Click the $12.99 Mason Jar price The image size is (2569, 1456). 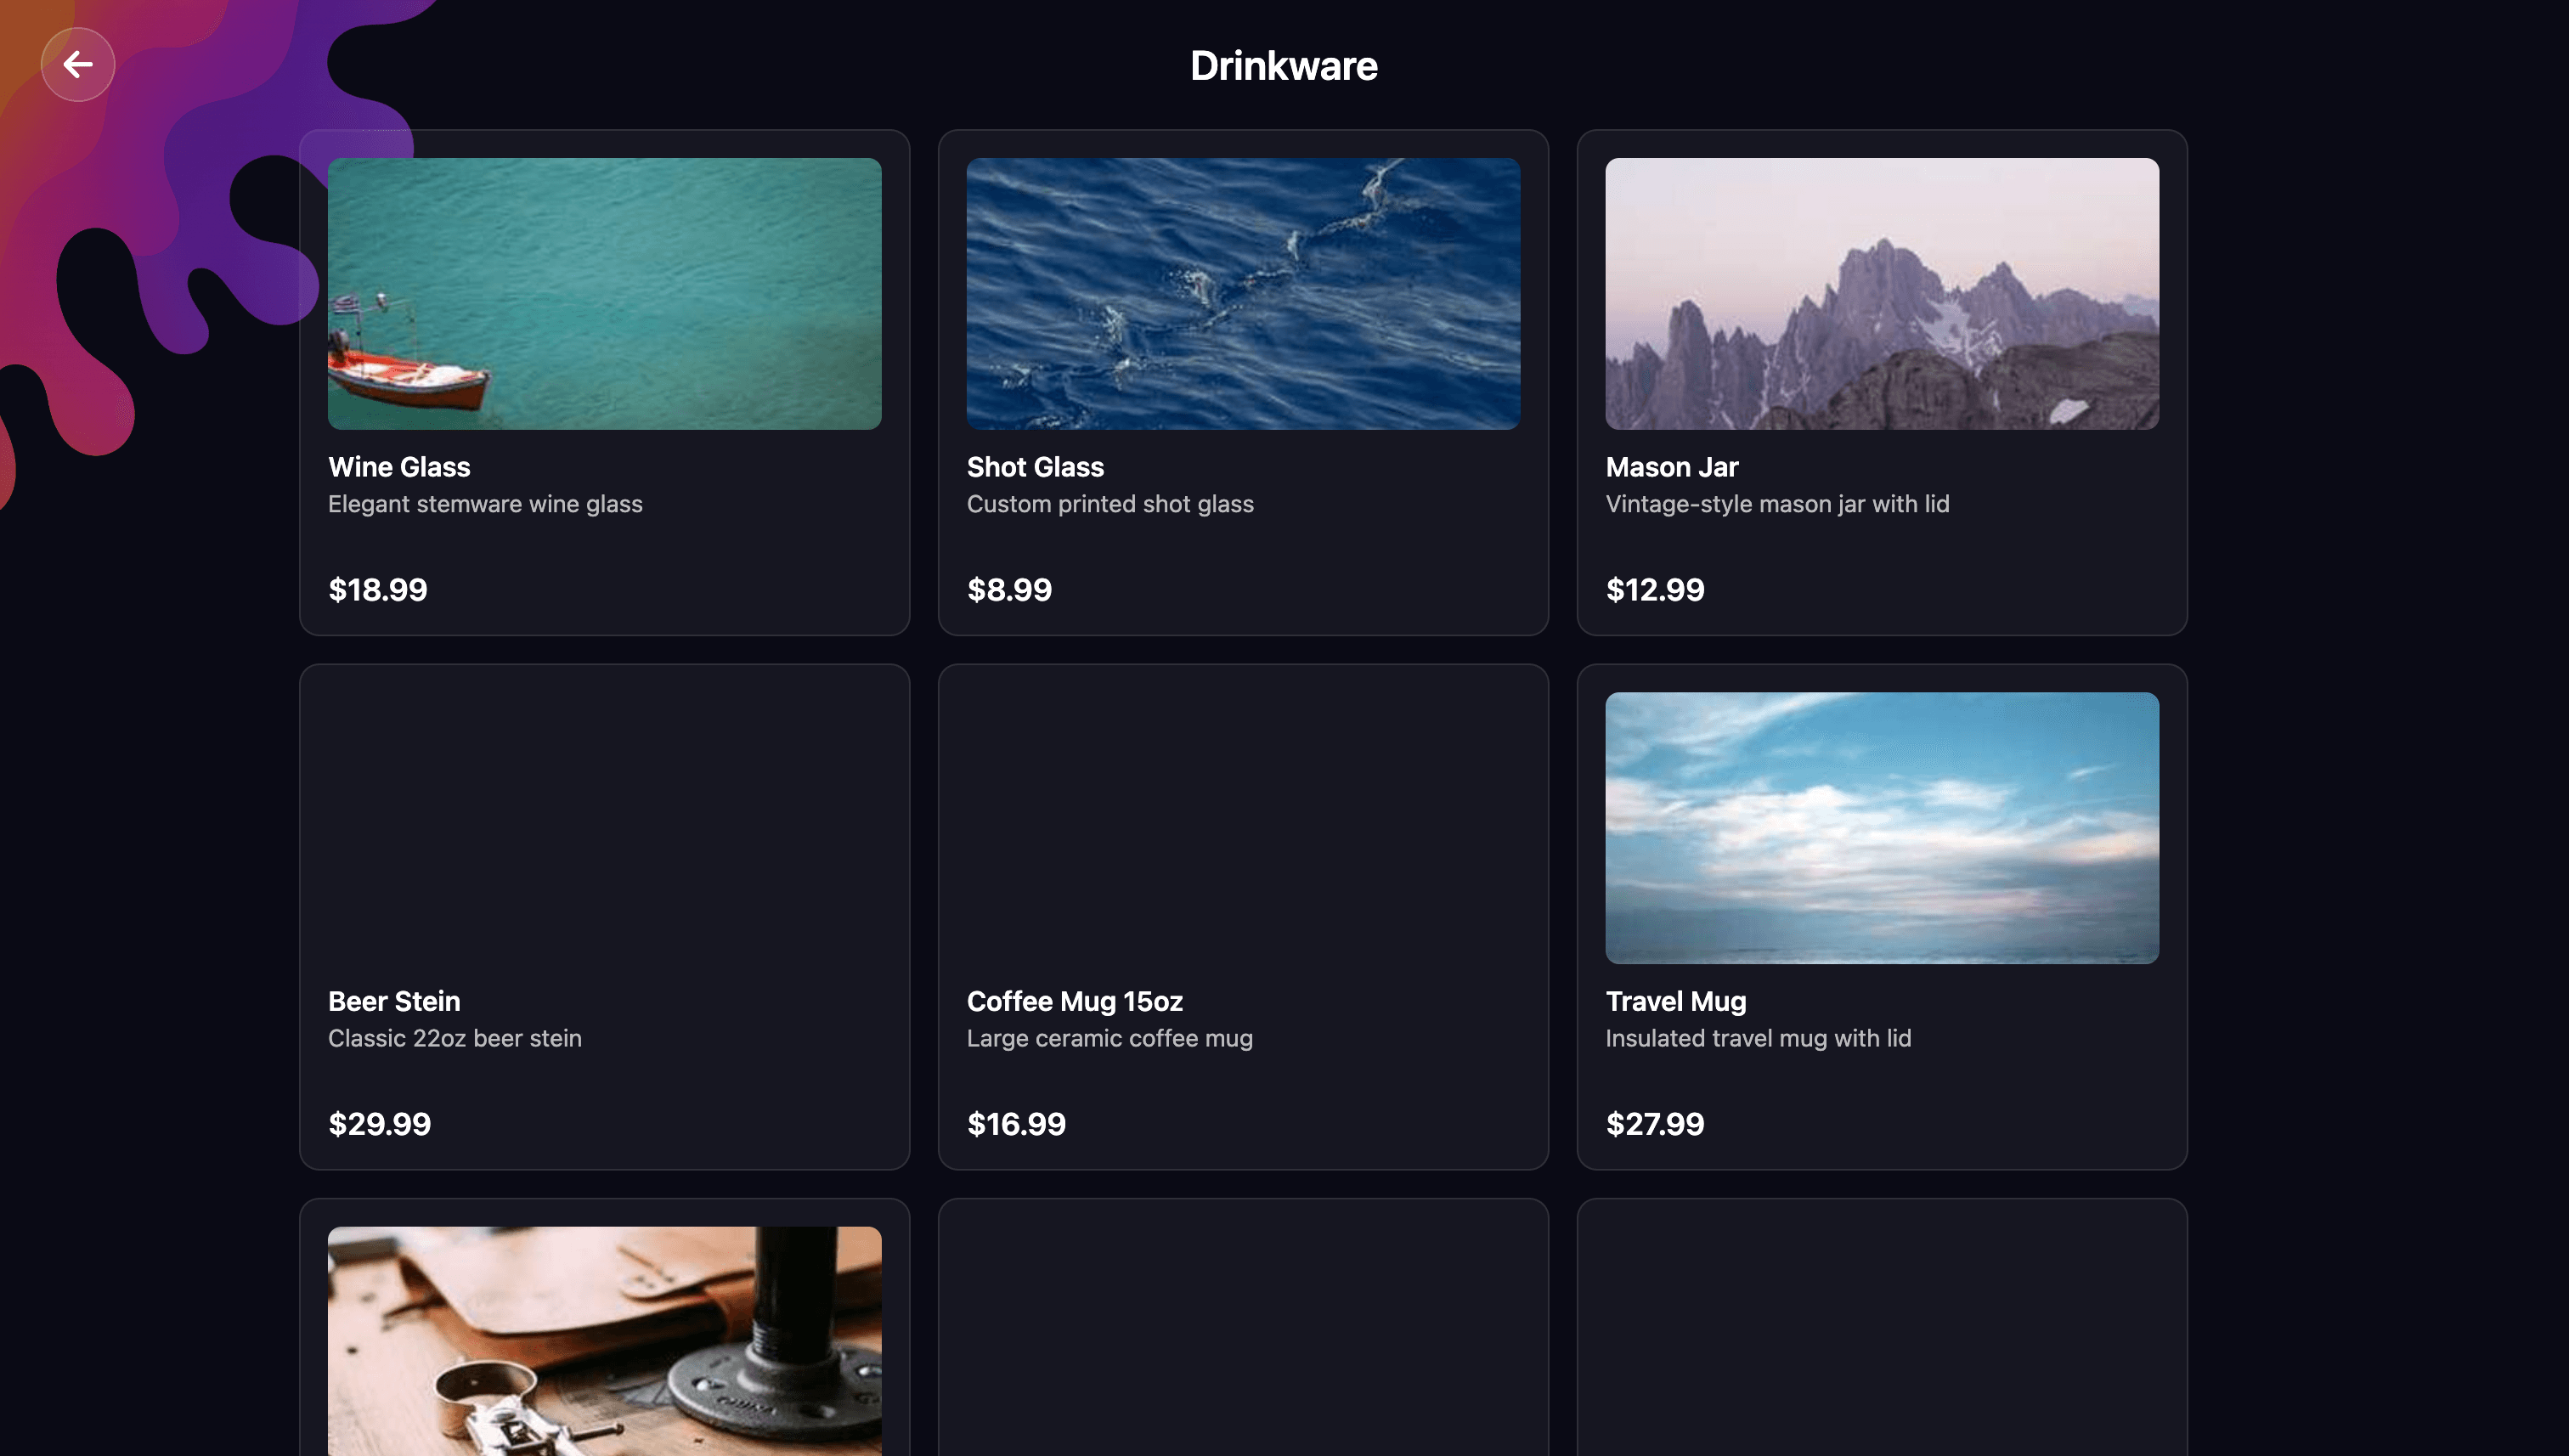(x=1654, y=589)
